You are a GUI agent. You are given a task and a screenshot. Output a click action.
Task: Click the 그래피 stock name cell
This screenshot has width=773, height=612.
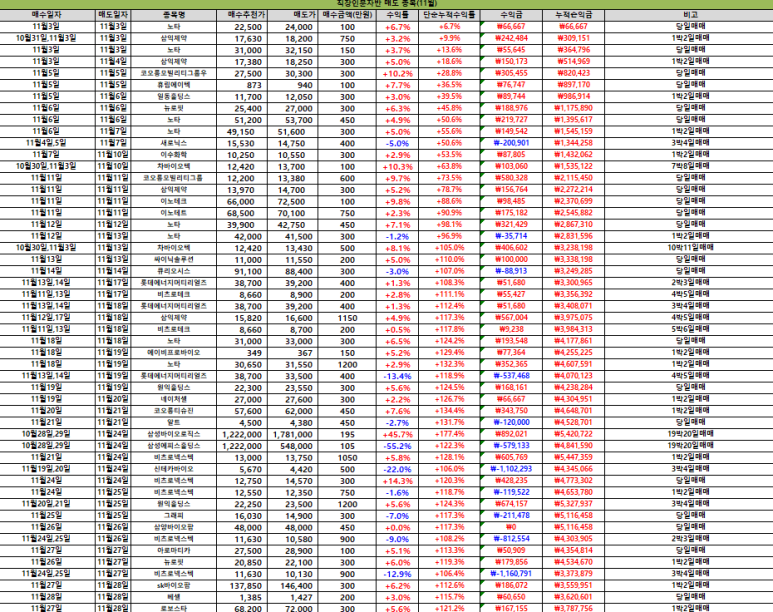coord(174,516)
